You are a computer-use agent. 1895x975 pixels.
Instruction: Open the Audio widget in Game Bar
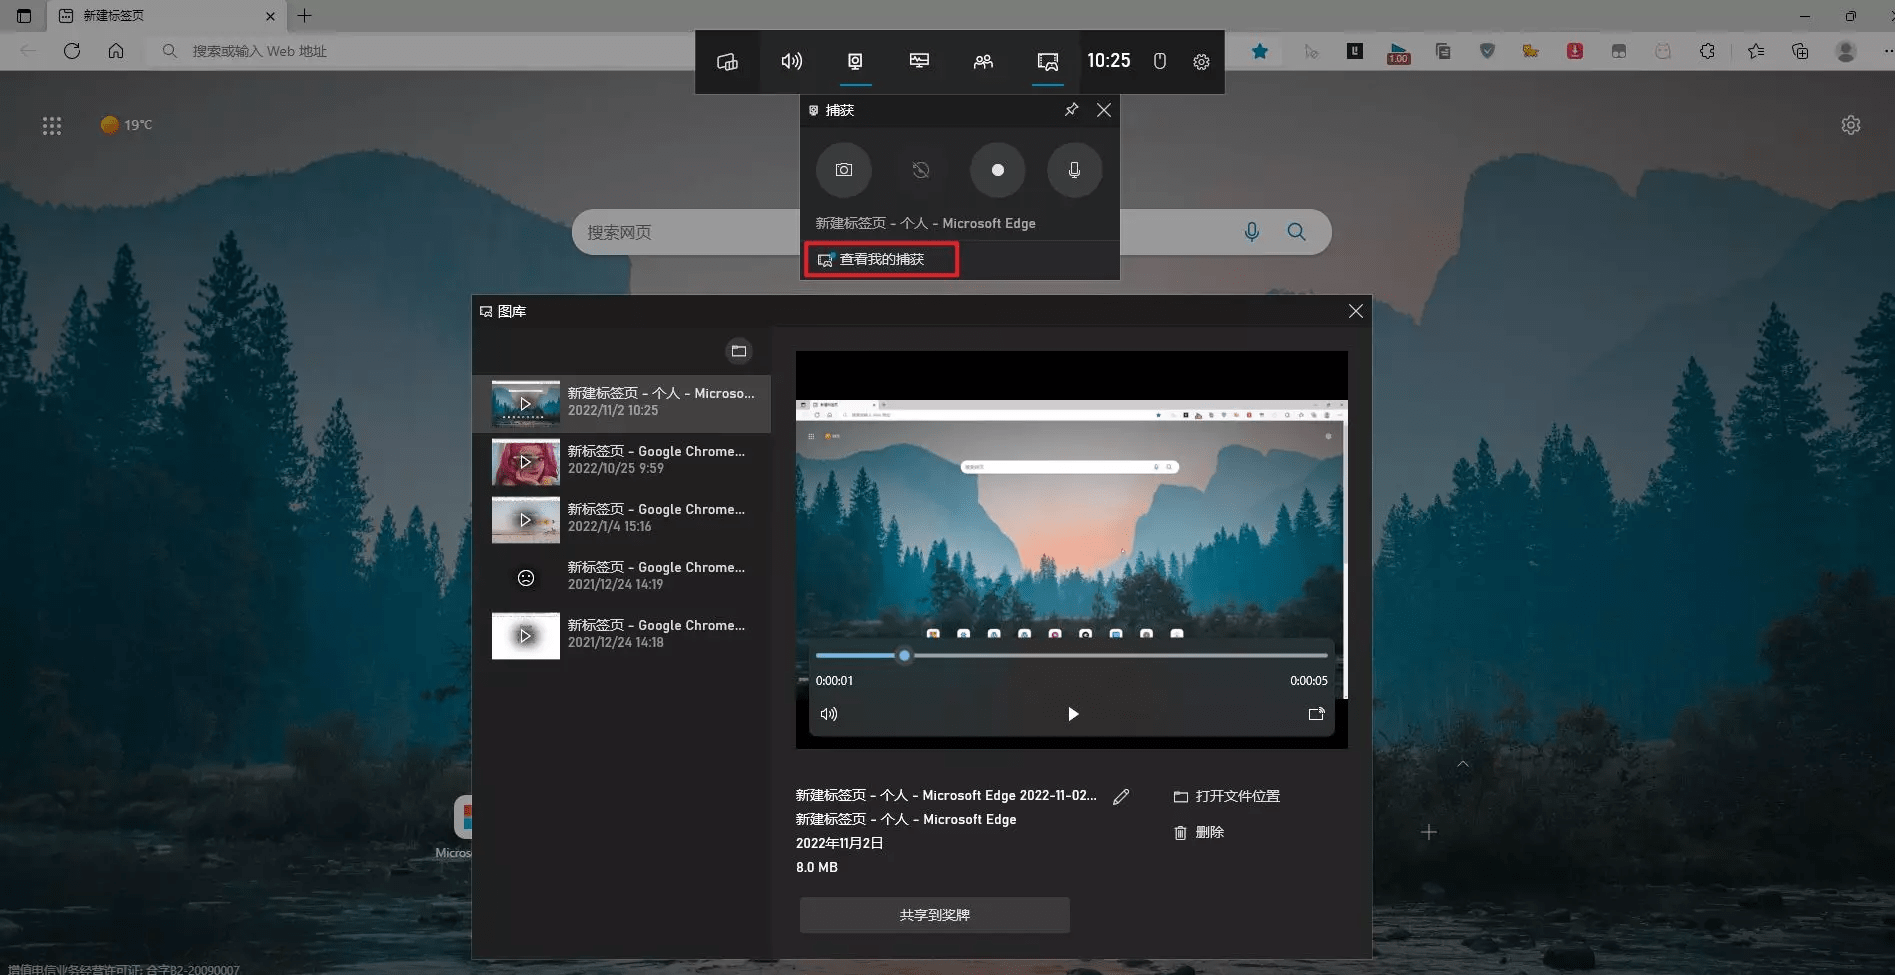coord(791,62)
